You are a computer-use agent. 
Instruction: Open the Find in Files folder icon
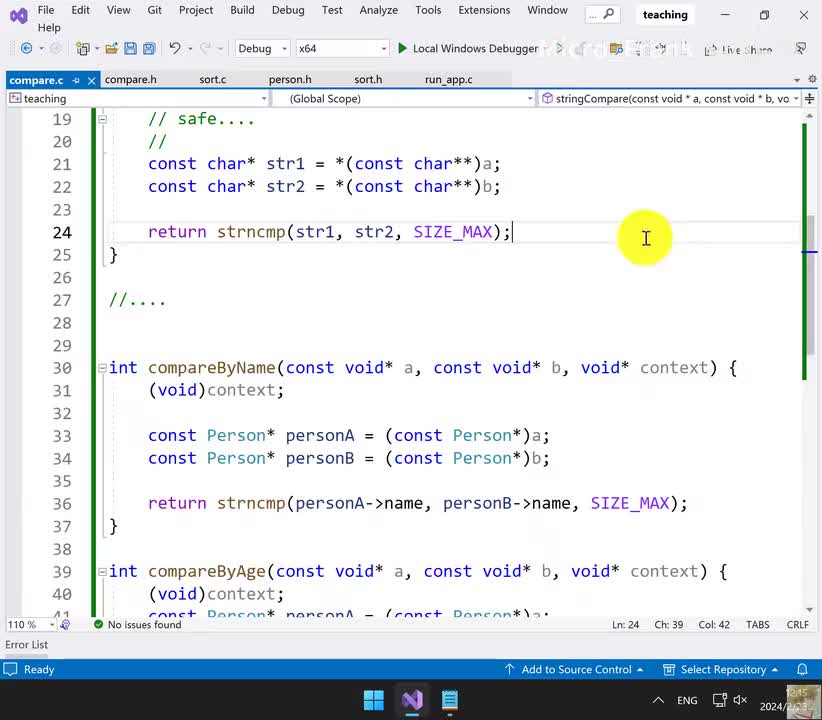[616, 49]
